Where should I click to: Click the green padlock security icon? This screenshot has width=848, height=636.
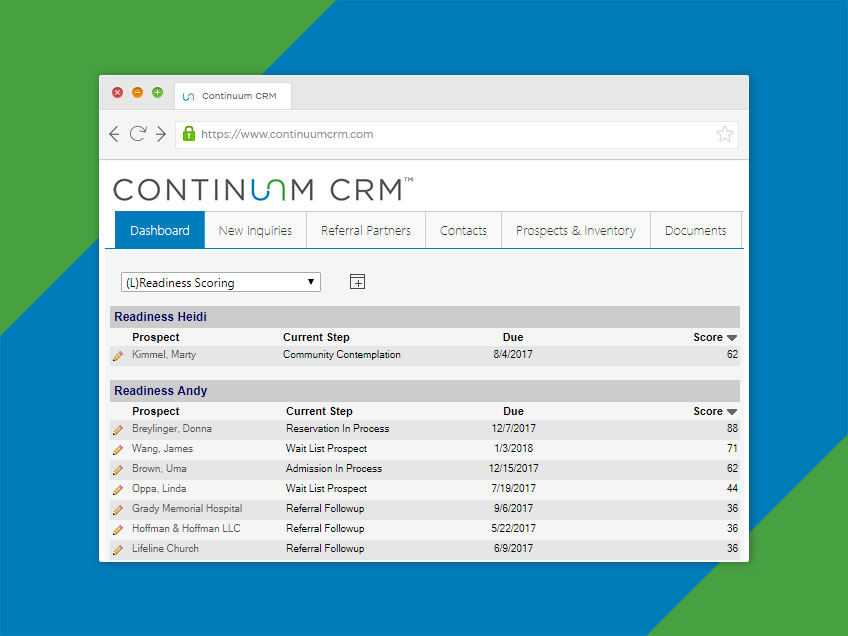pos(188,133)
